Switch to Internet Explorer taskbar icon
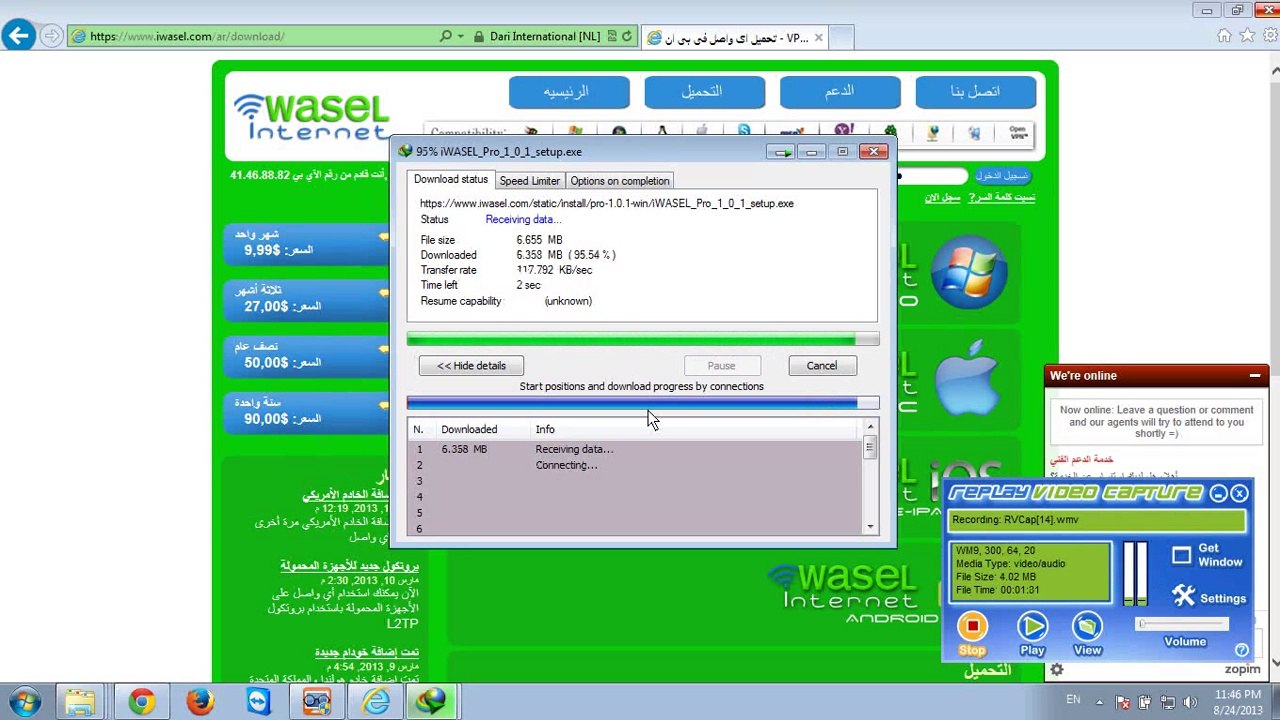This screenshot has height=720, width=1280. (x=376, y=702)
